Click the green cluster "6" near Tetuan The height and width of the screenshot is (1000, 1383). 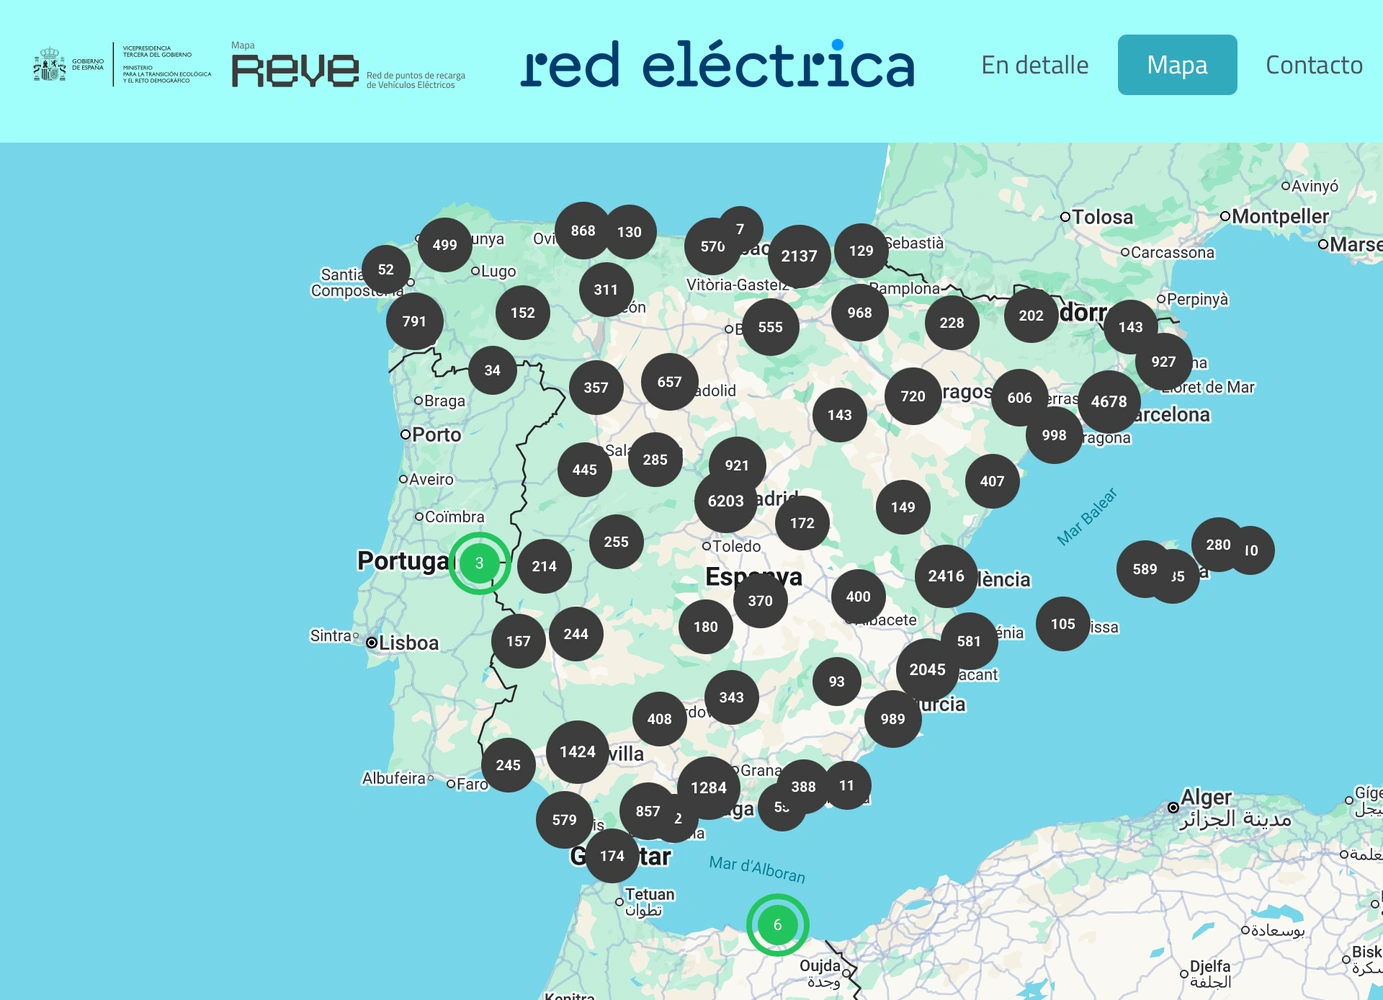pyautogui.click(x=778, y=925)
